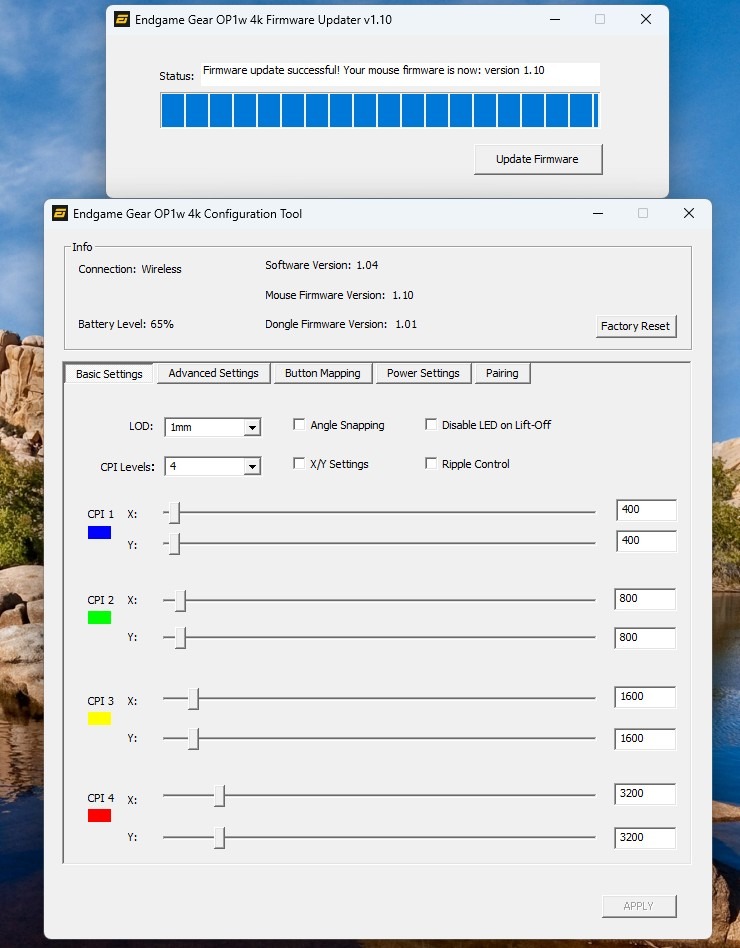Click the CPI 1 X value field
740x948 pixels.
(646, 510)
